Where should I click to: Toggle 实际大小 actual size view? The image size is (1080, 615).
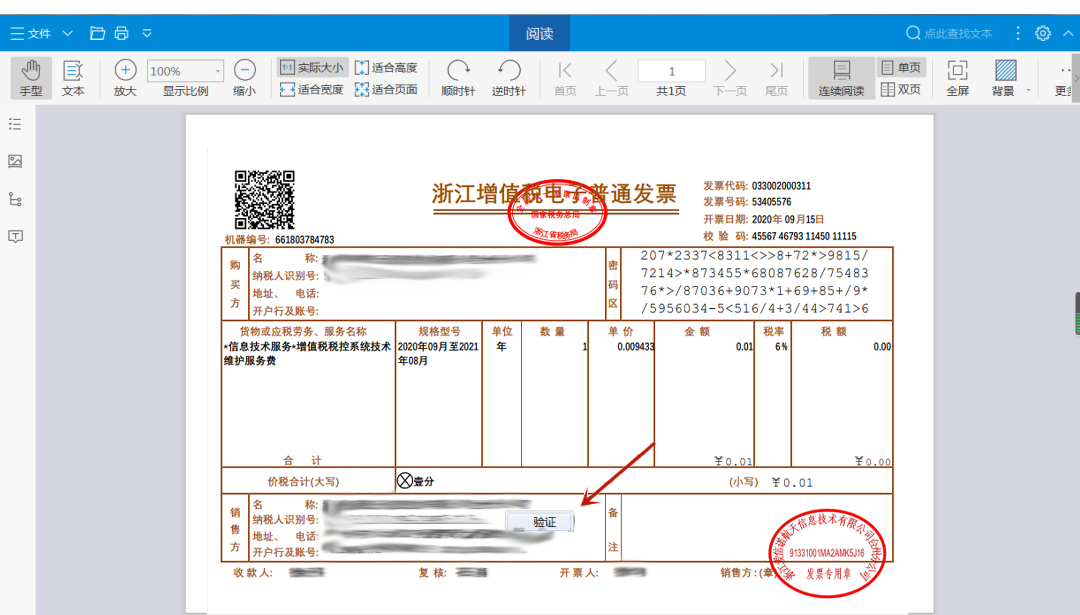pyautogui.click(x=312, y=67)
